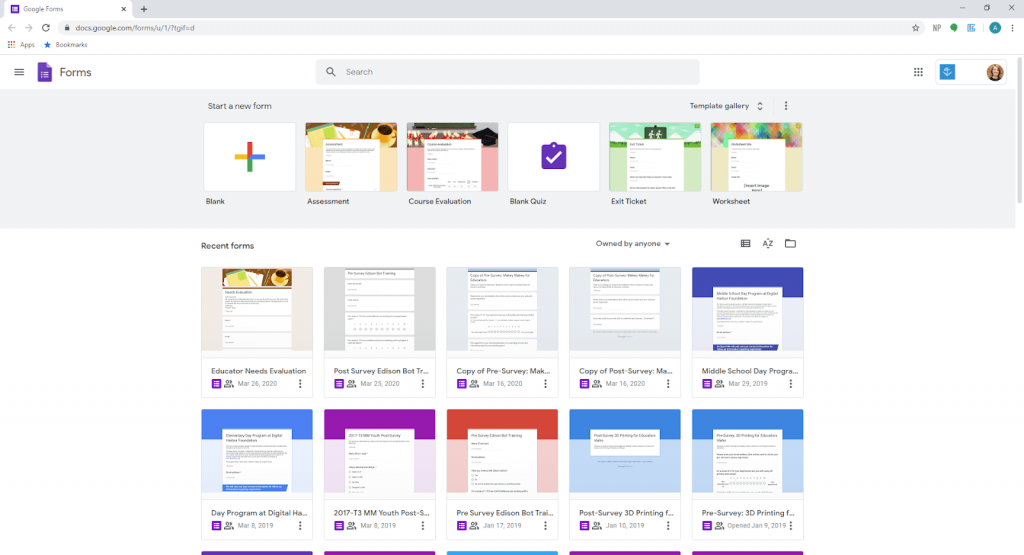
Task: Open more options for Post-Survey 3D Printing
Action: pyautogui.click(x=668, y=526)
